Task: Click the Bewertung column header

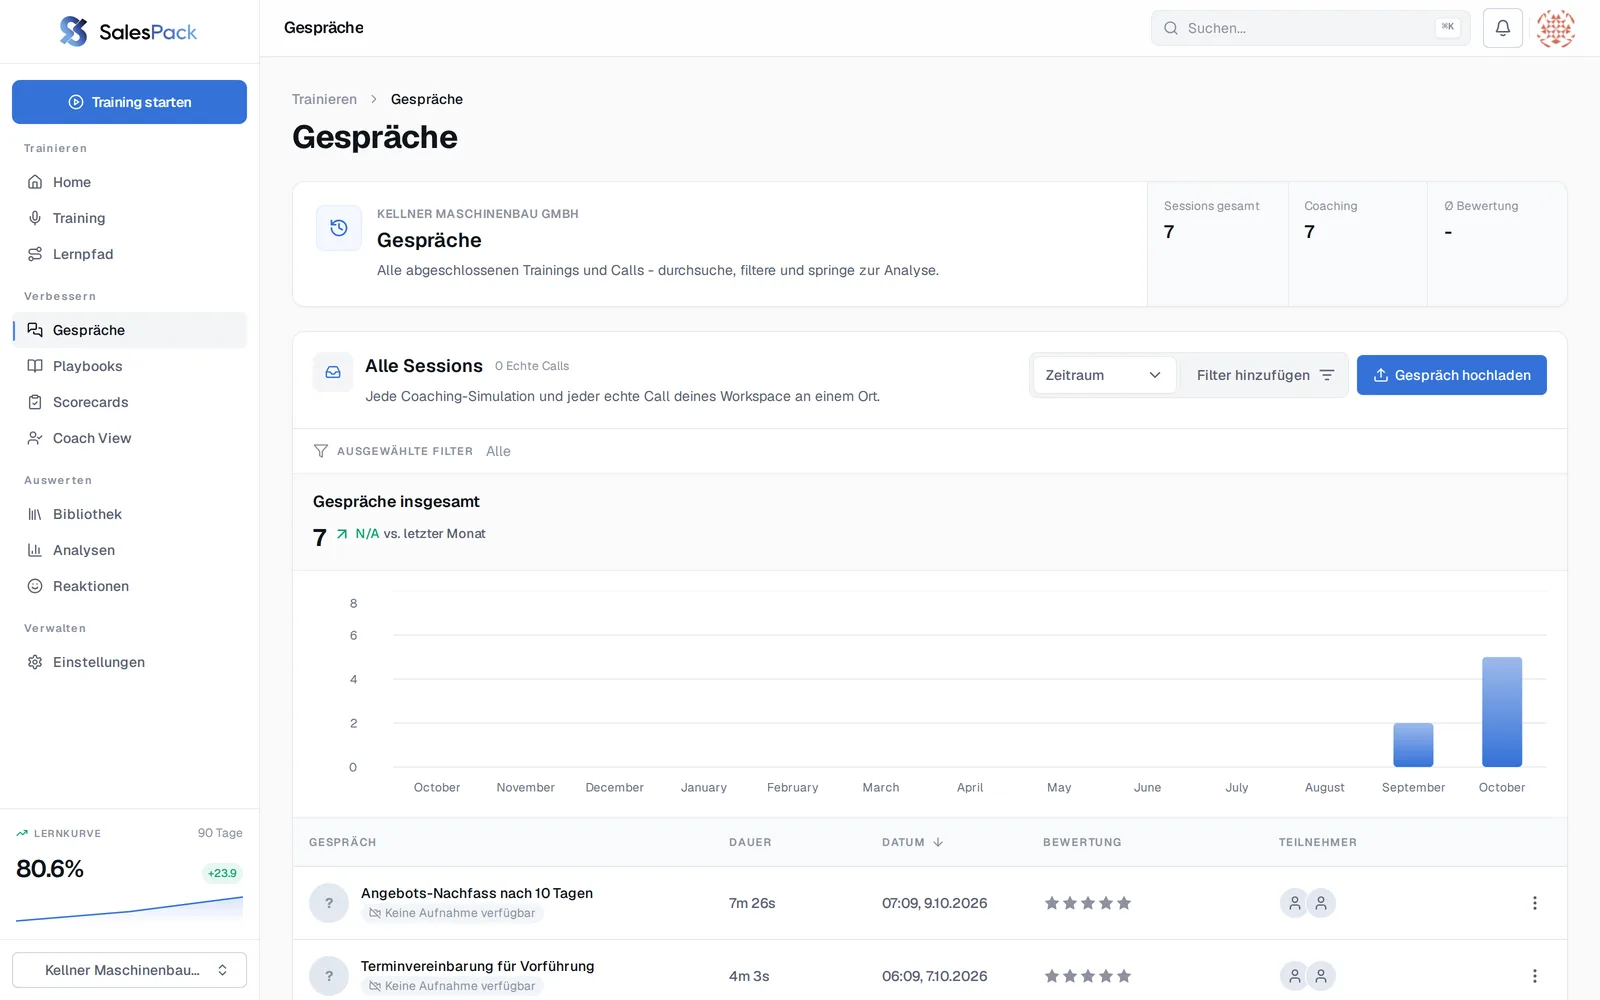Action: [1082, 842]
